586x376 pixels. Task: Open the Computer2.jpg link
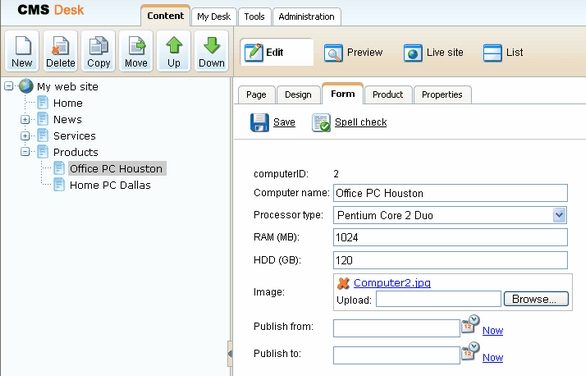[392, 283]
